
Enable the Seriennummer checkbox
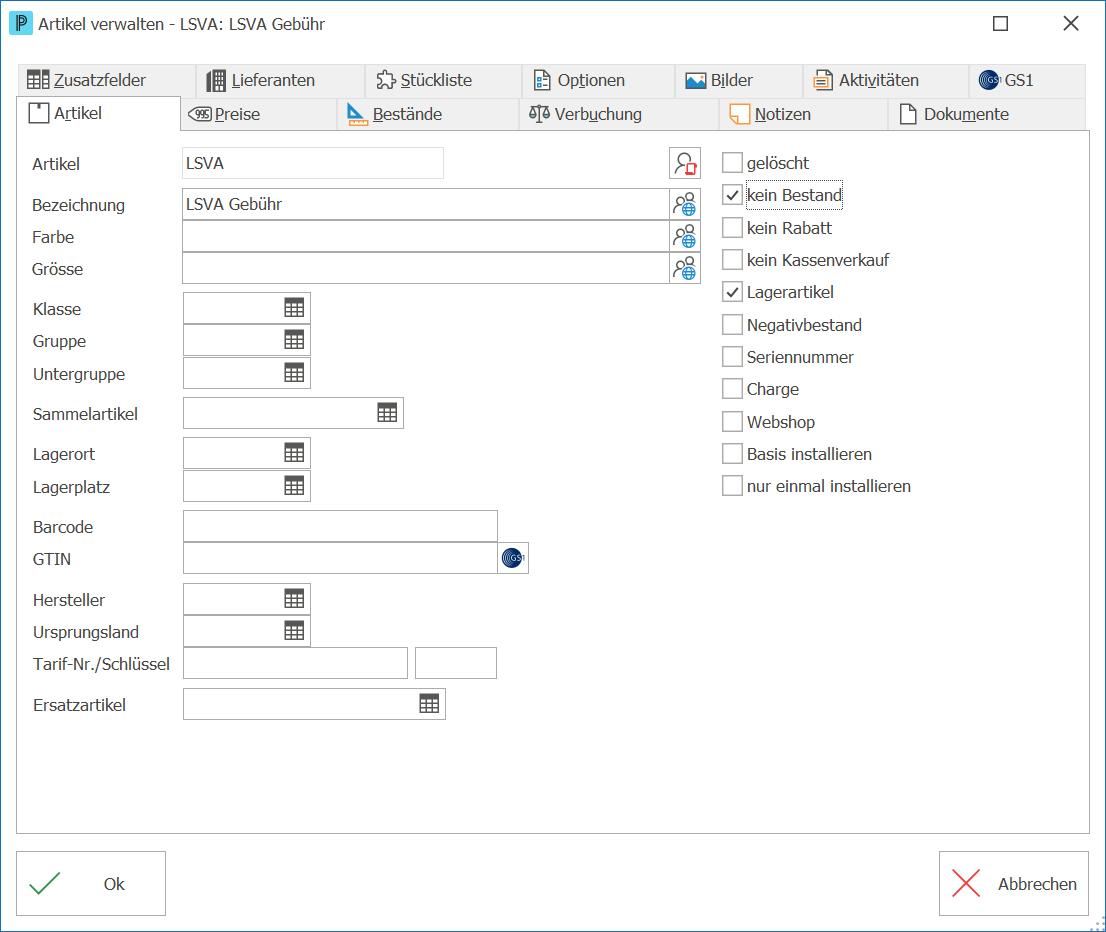[x=732, y=357]
